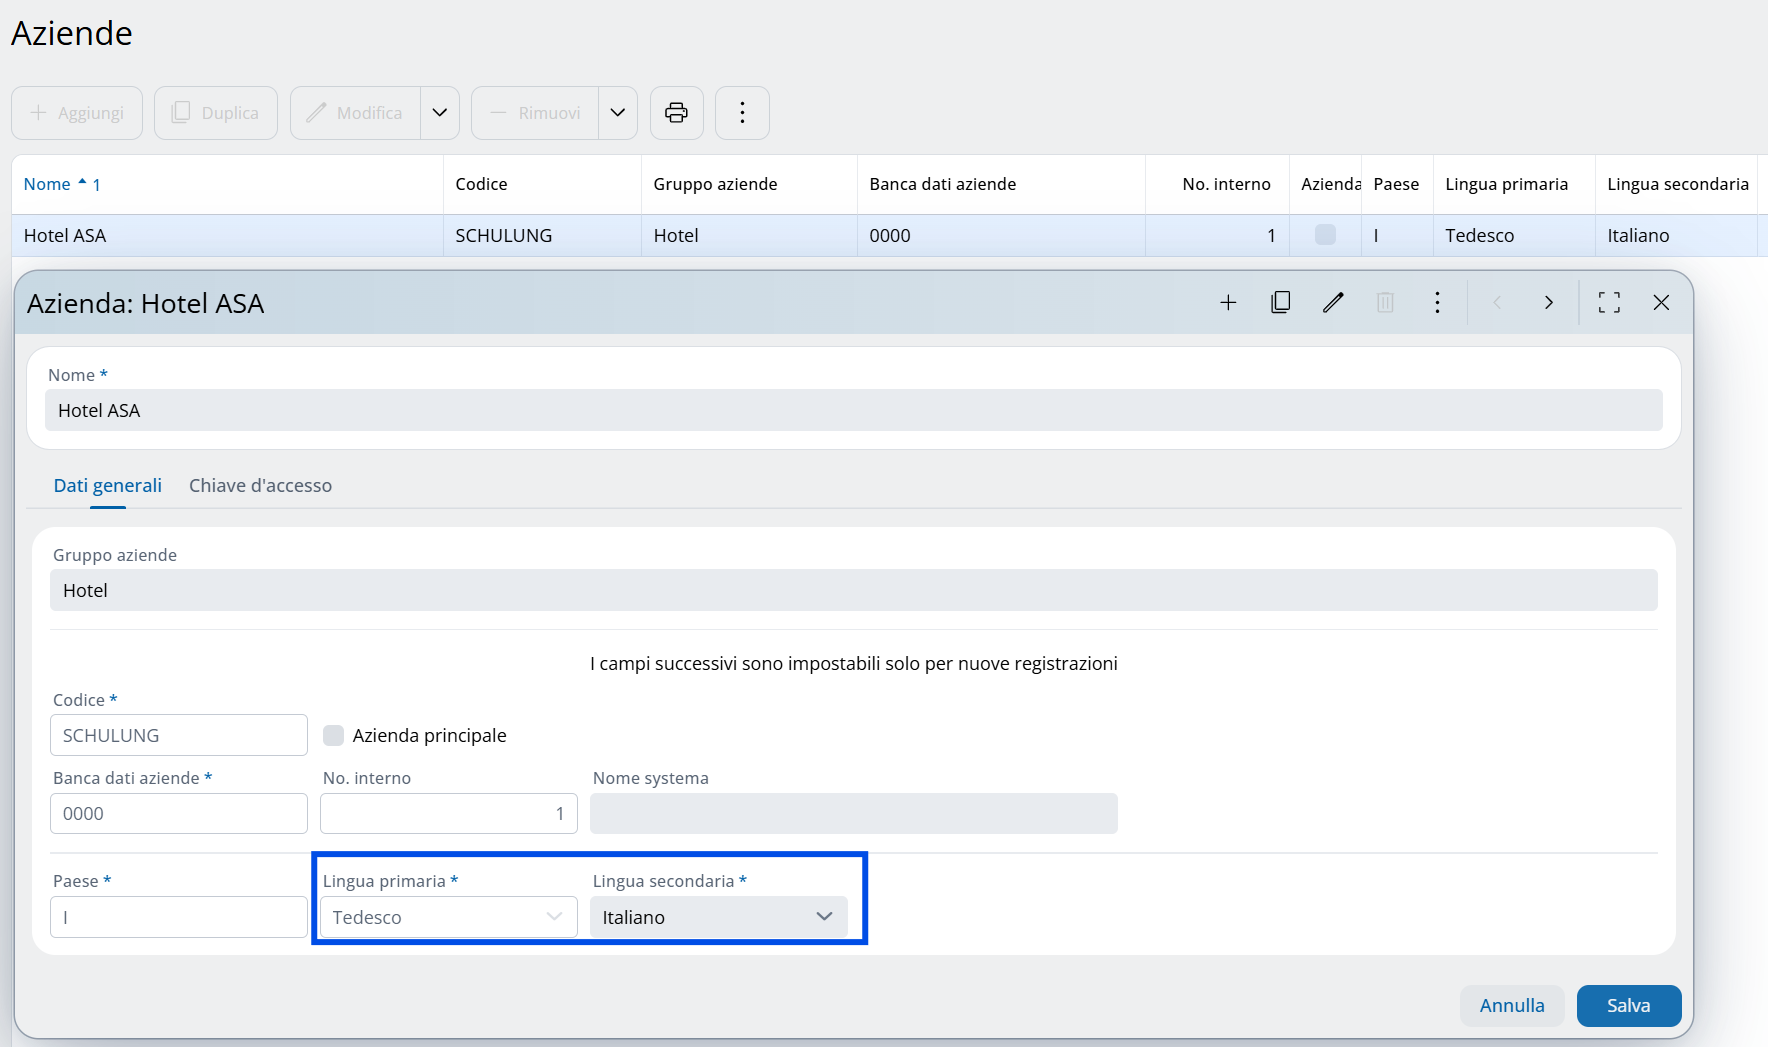This screenshot has height=1047, width=1768.
Task: Click the plus icon in the Azienda header
Action: pyautogui.click(x=1228, y=303)
